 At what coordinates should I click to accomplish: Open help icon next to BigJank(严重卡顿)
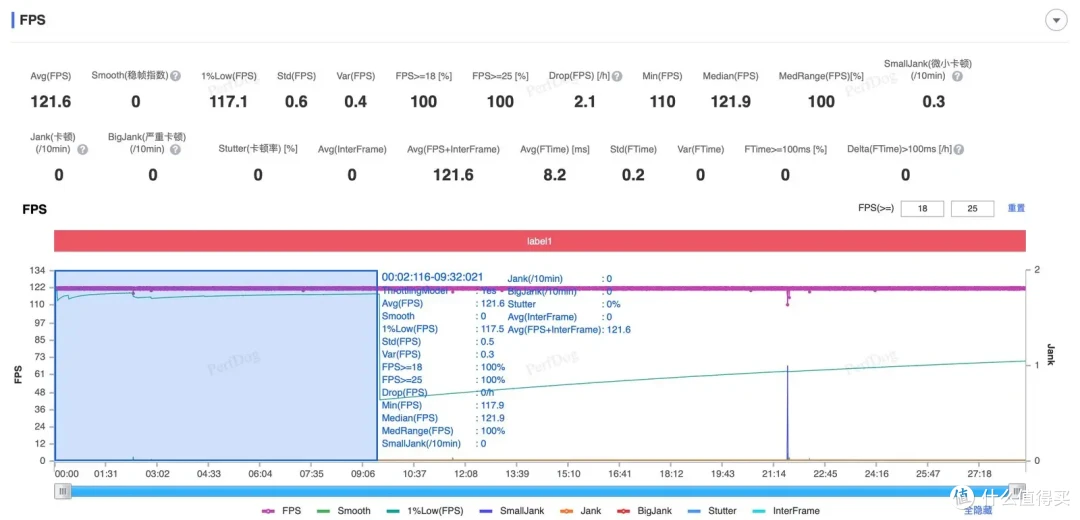coord(175,149)
